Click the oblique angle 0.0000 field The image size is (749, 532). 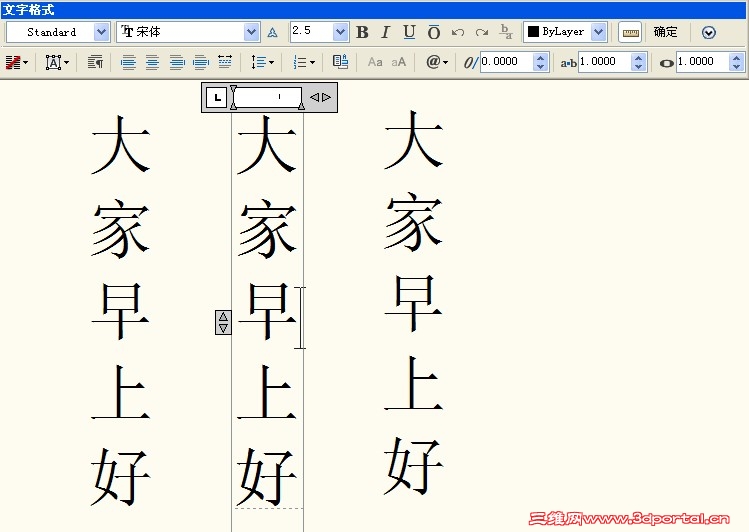click(507, 62)
